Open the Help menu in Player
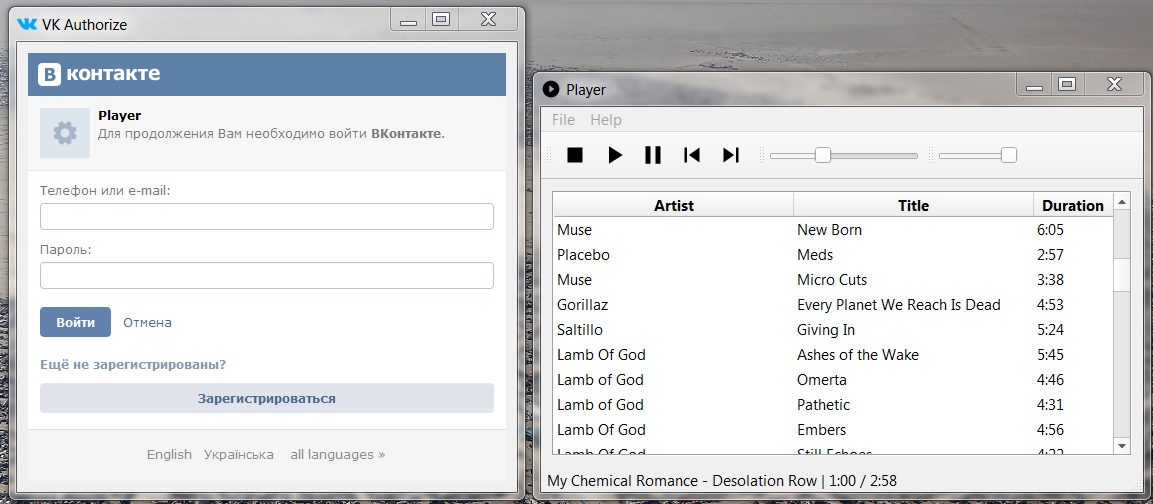The height and width of the screenshot is (504, 1153). pyautogui.click(x=606, y=120)
